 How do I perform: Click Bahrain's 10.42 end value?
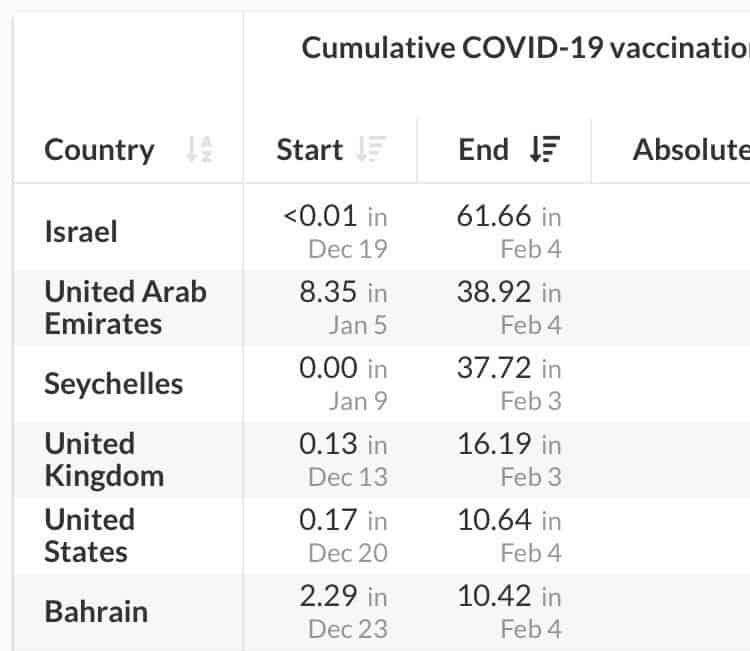(x=494, y=596)
